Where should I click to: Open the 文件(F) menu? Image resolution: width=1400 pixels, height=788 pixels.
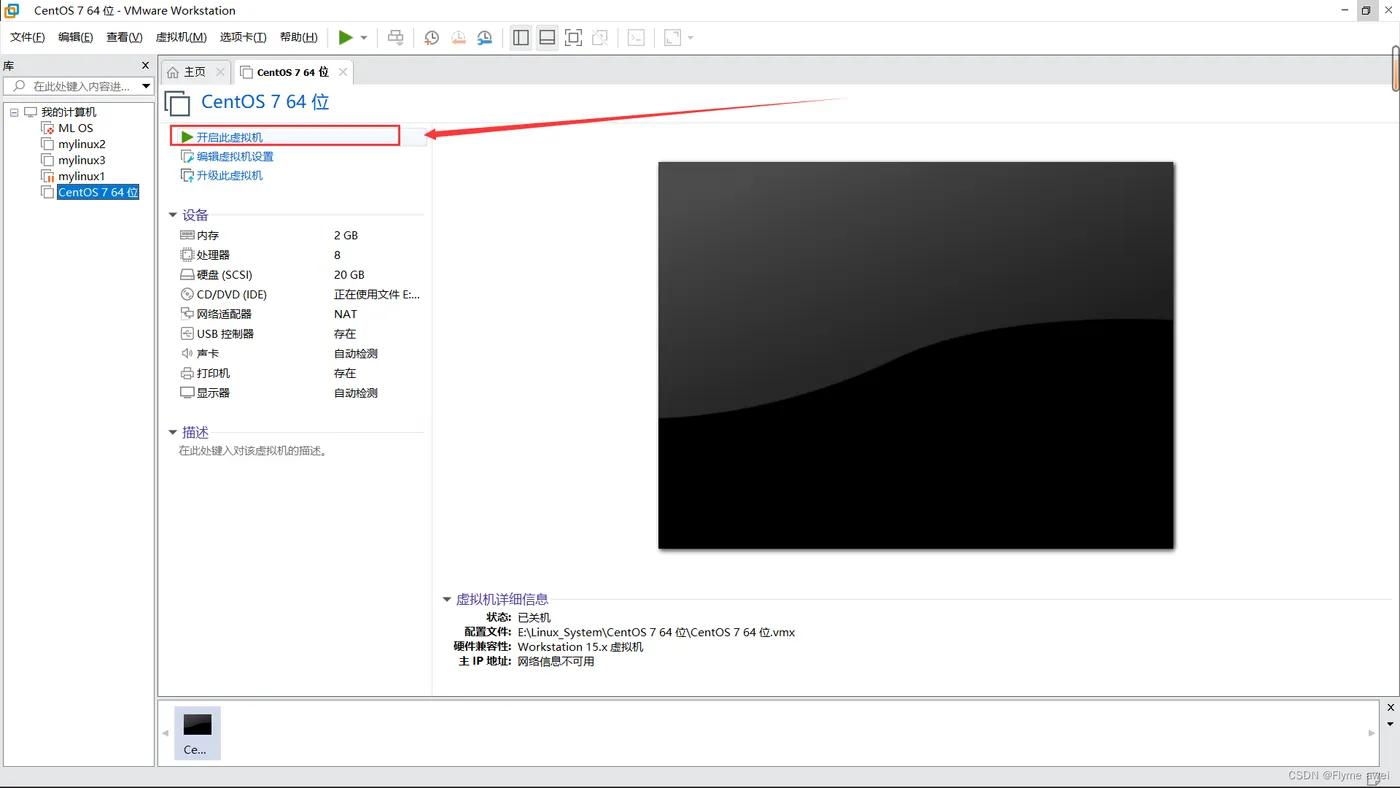pyautogui.click(x=27, y=37)
